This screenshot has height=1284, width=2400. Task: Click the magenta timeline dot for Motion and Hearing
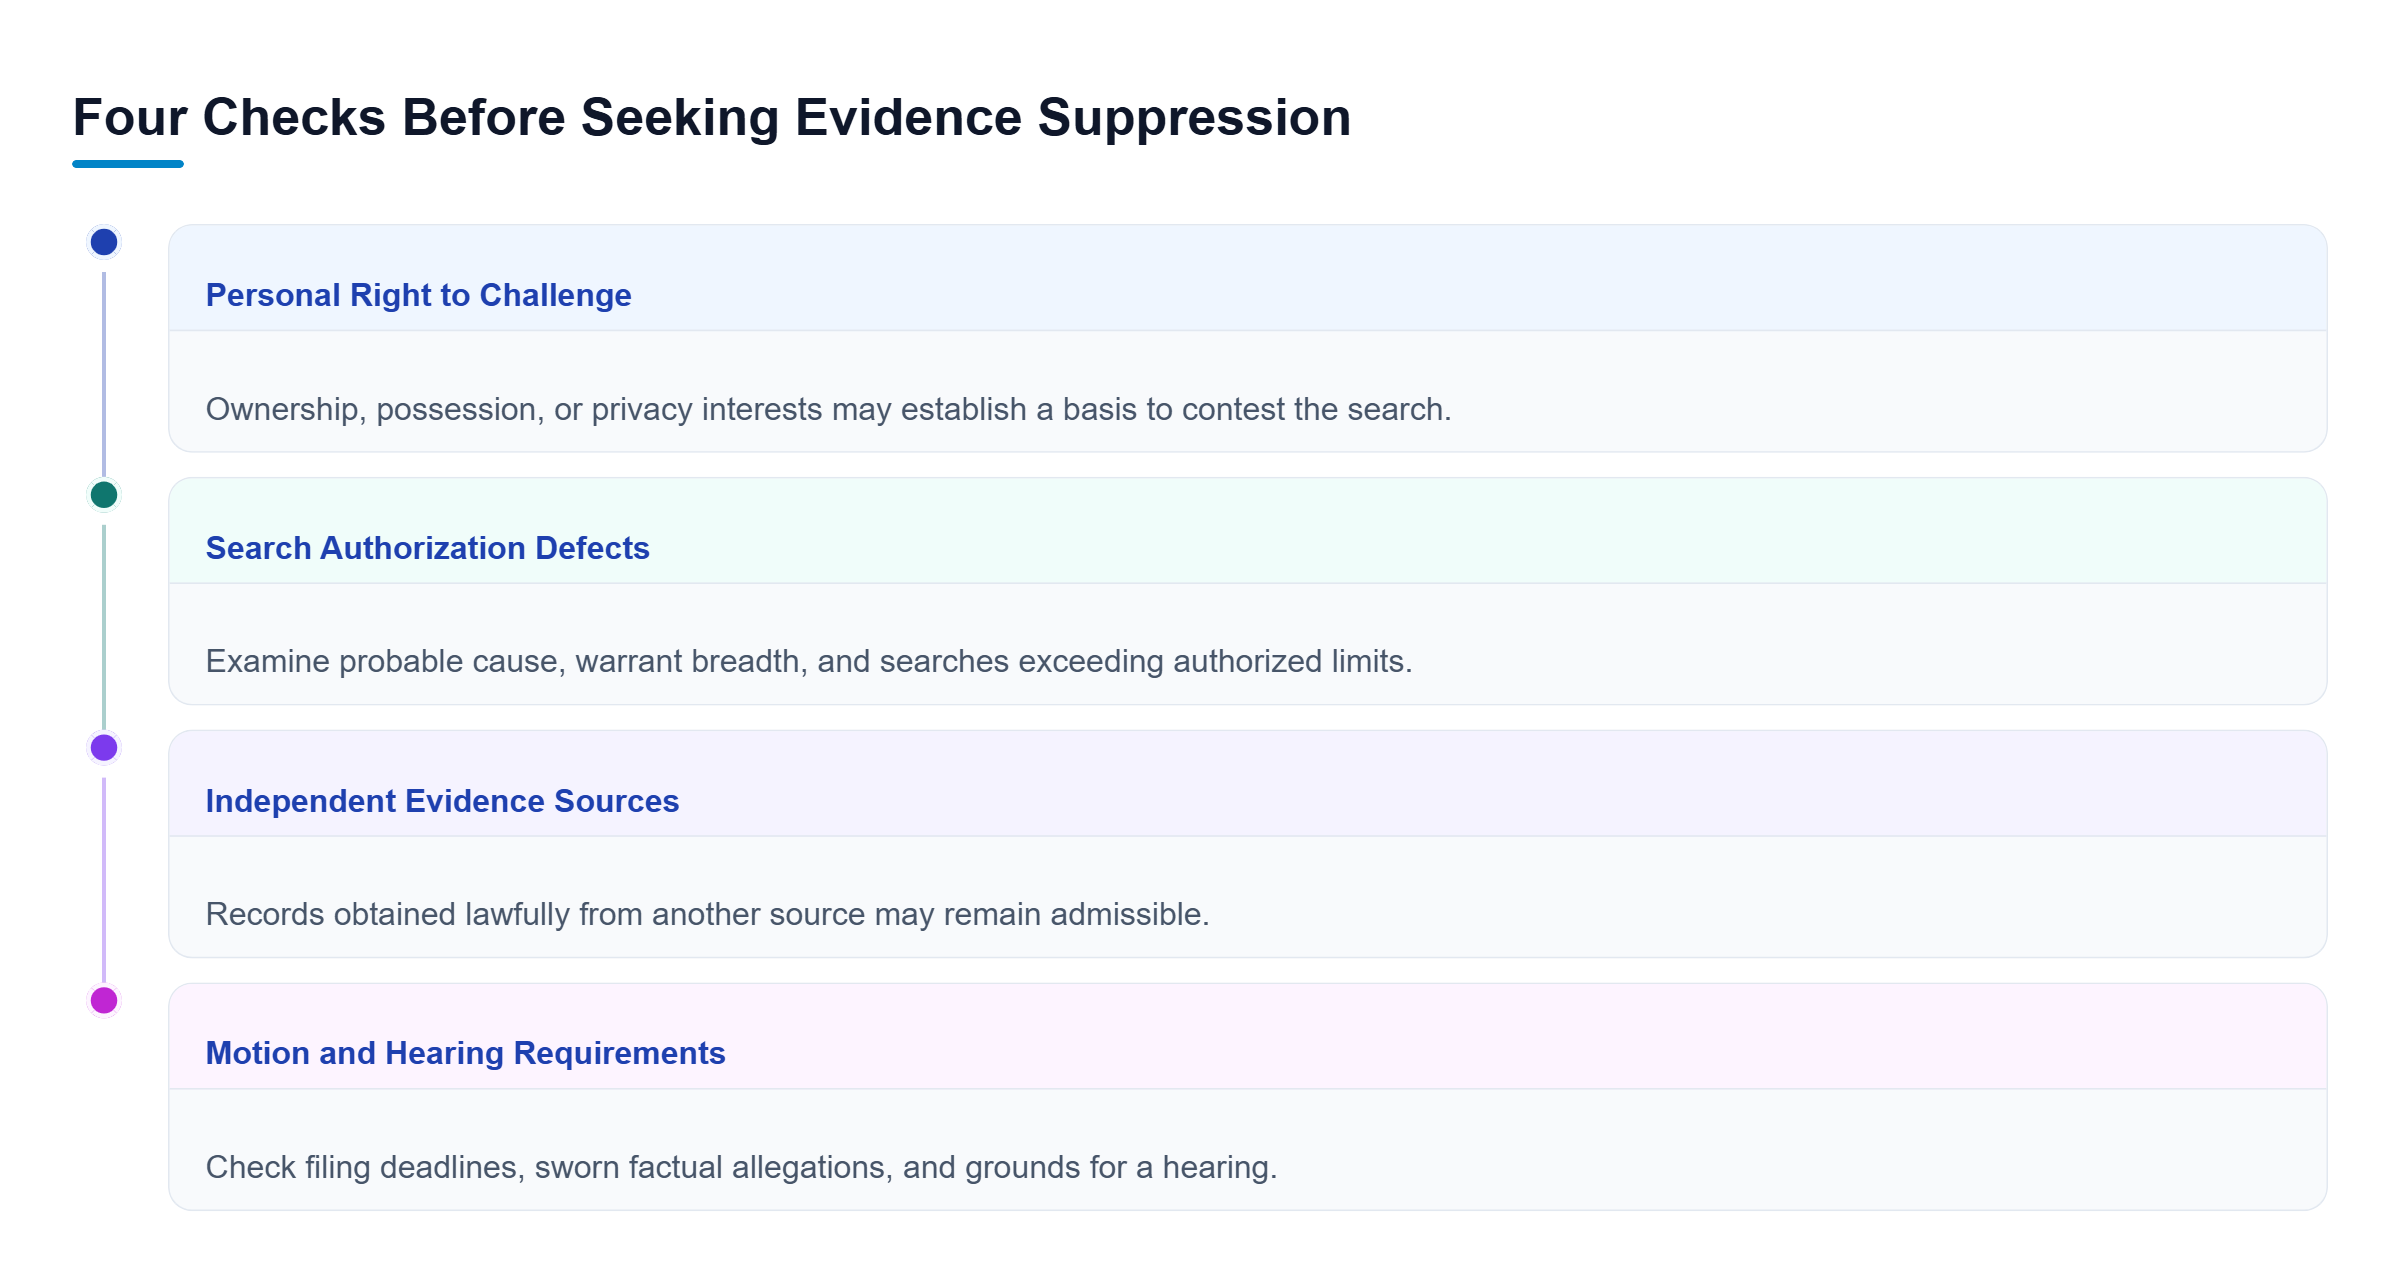point(104,1000)
